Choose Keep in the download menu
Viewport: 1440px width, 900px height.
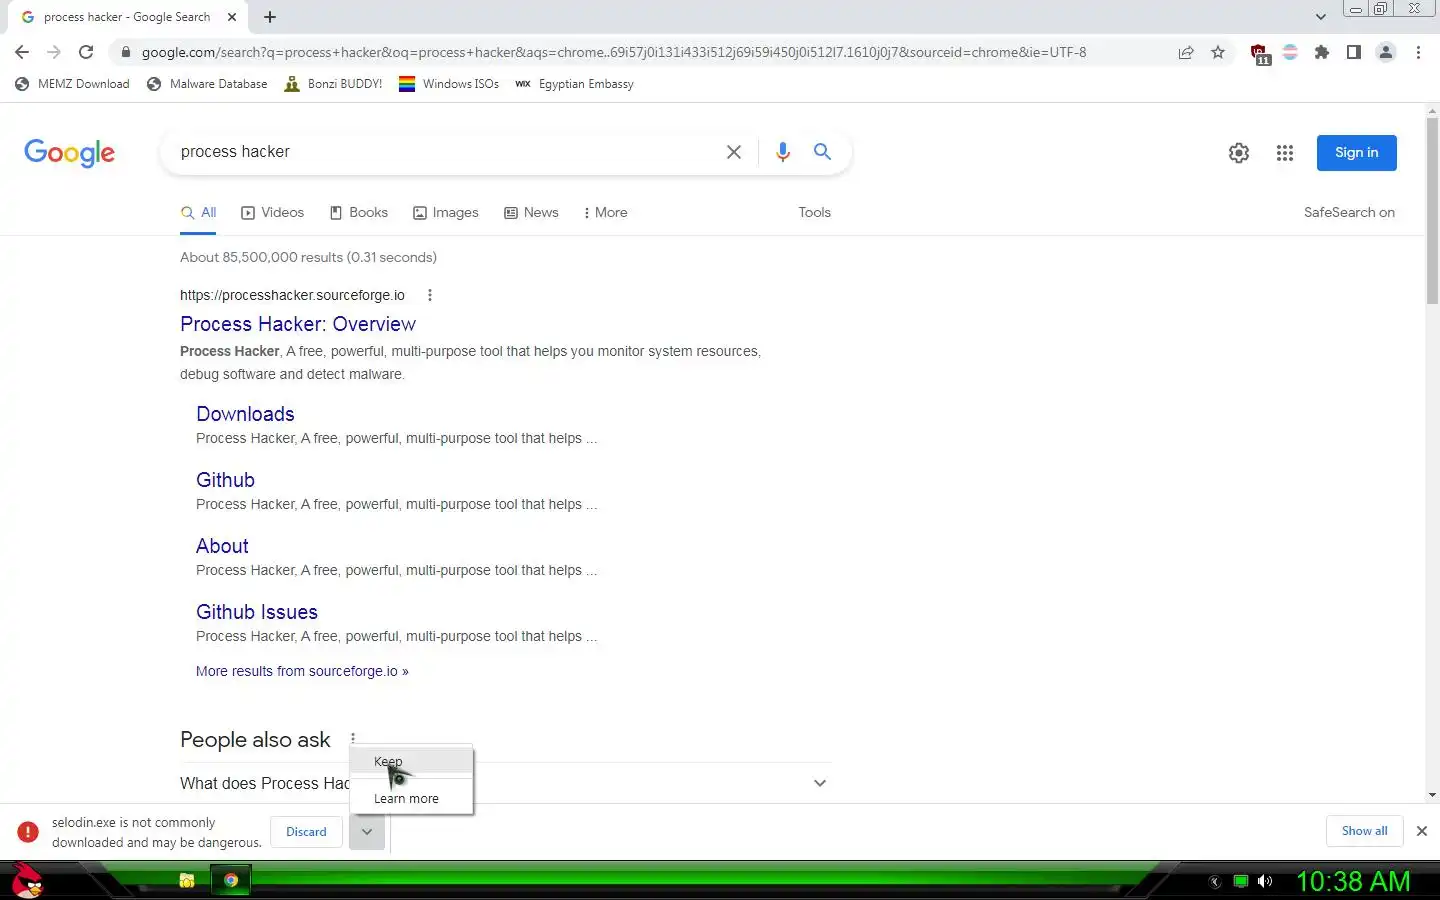(x=411, y=761)
